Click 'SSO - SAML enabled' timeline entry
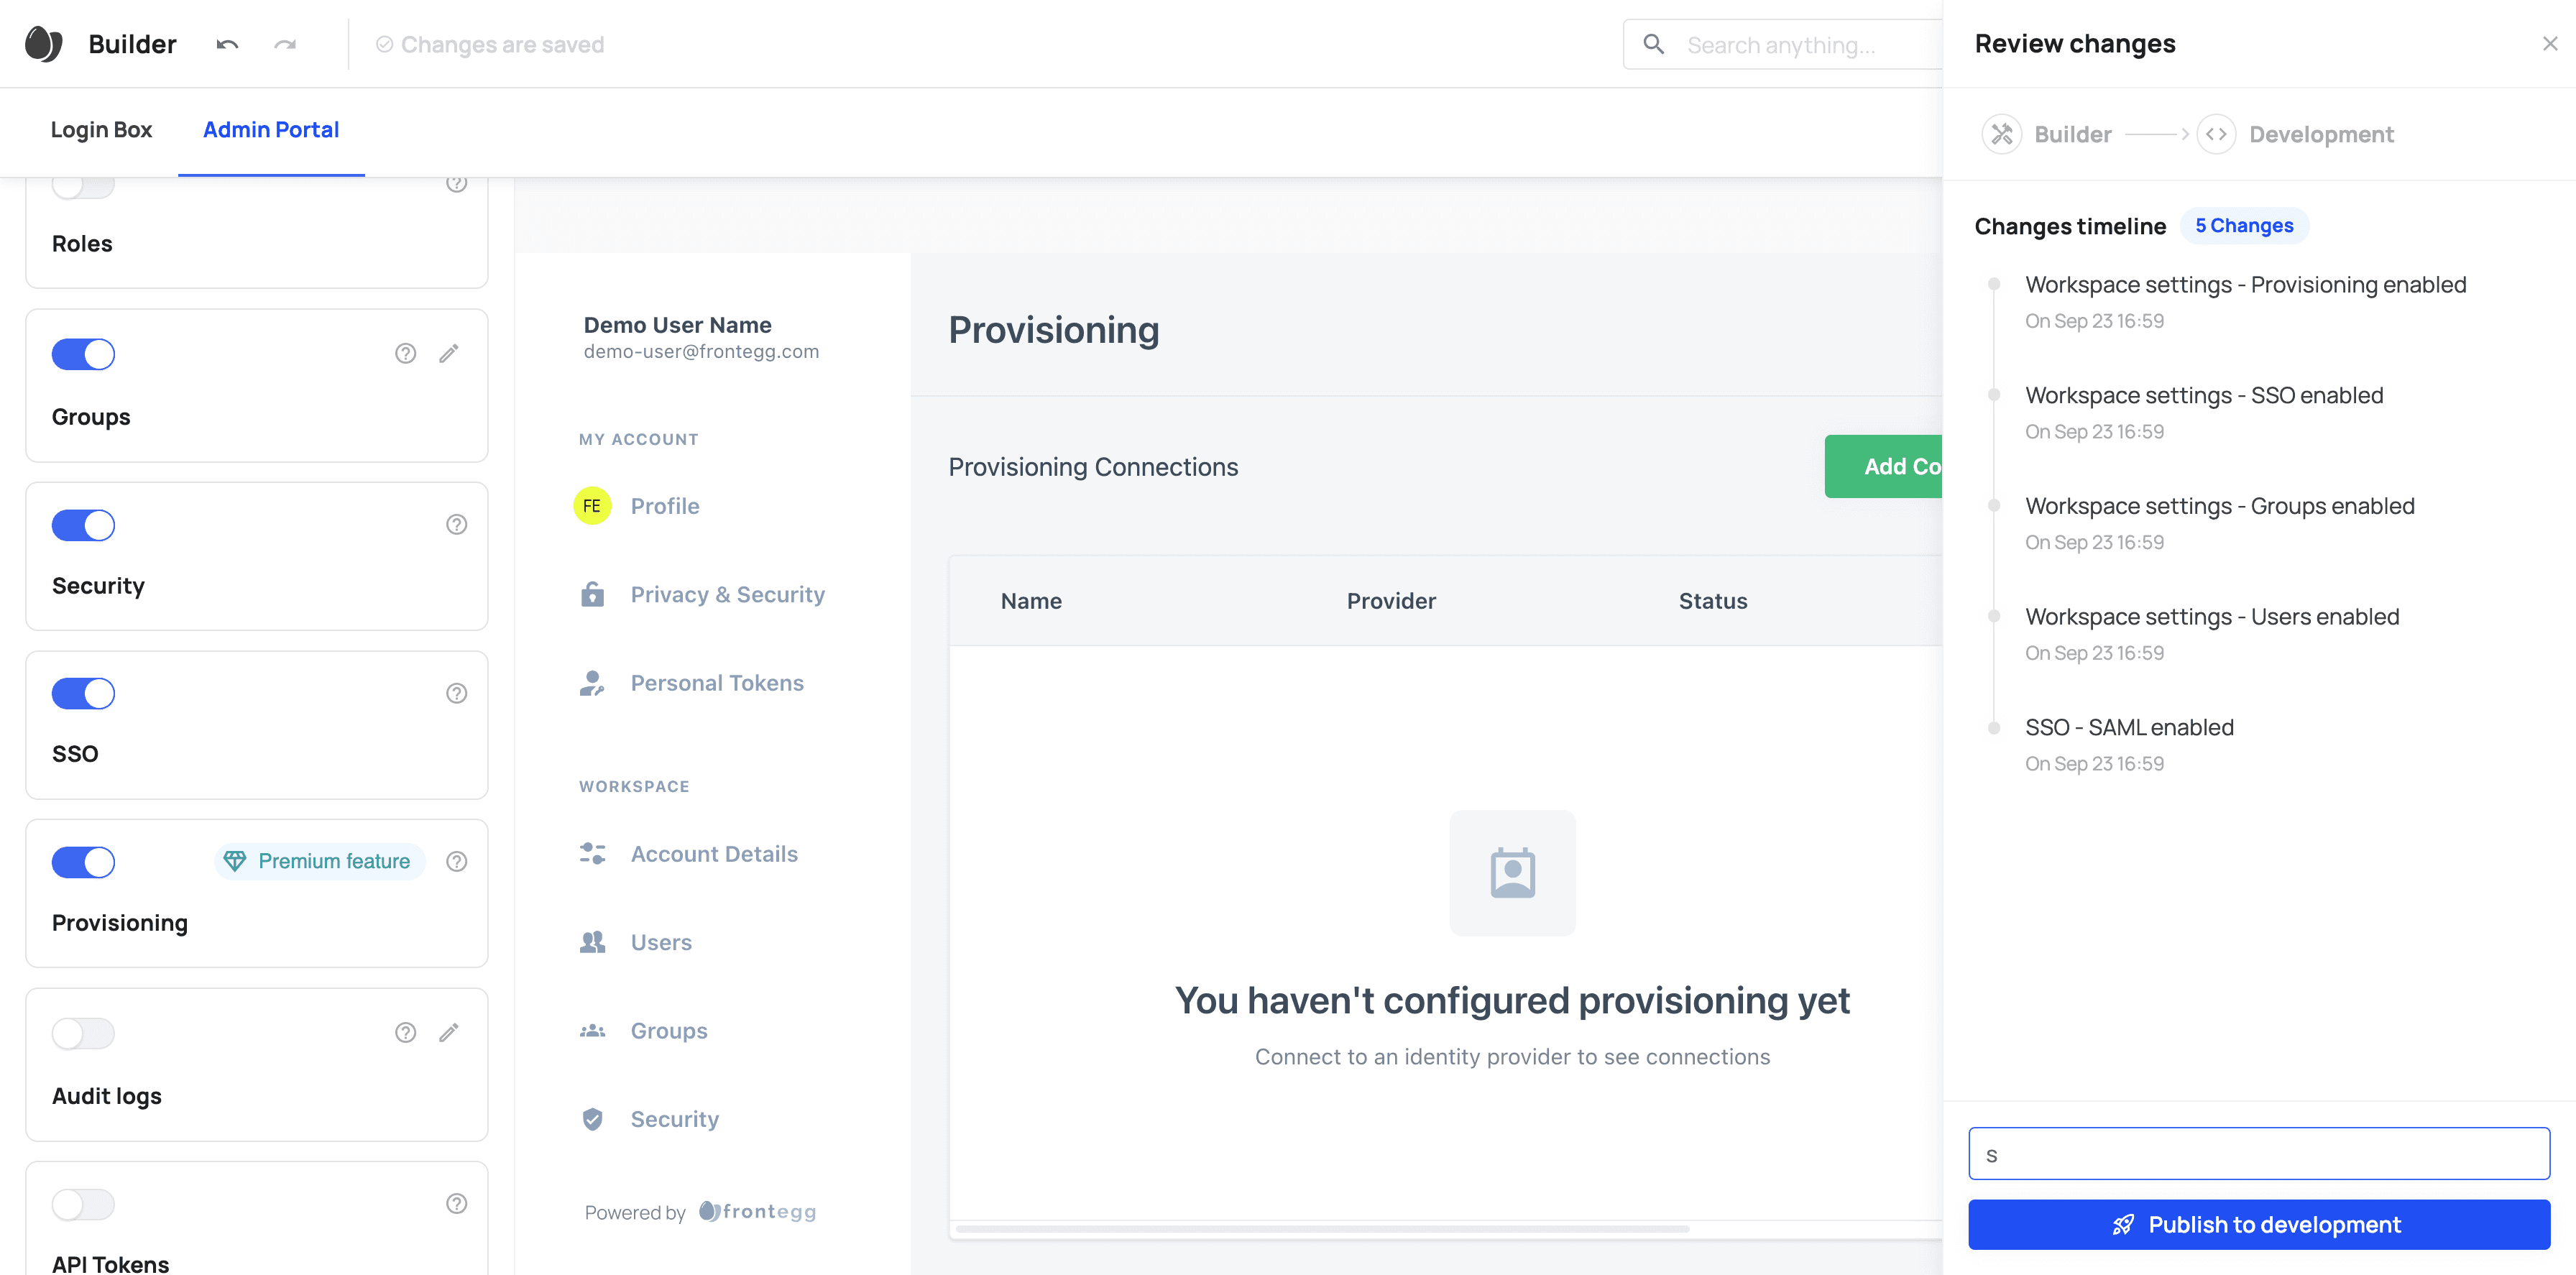 point(2129,727)
